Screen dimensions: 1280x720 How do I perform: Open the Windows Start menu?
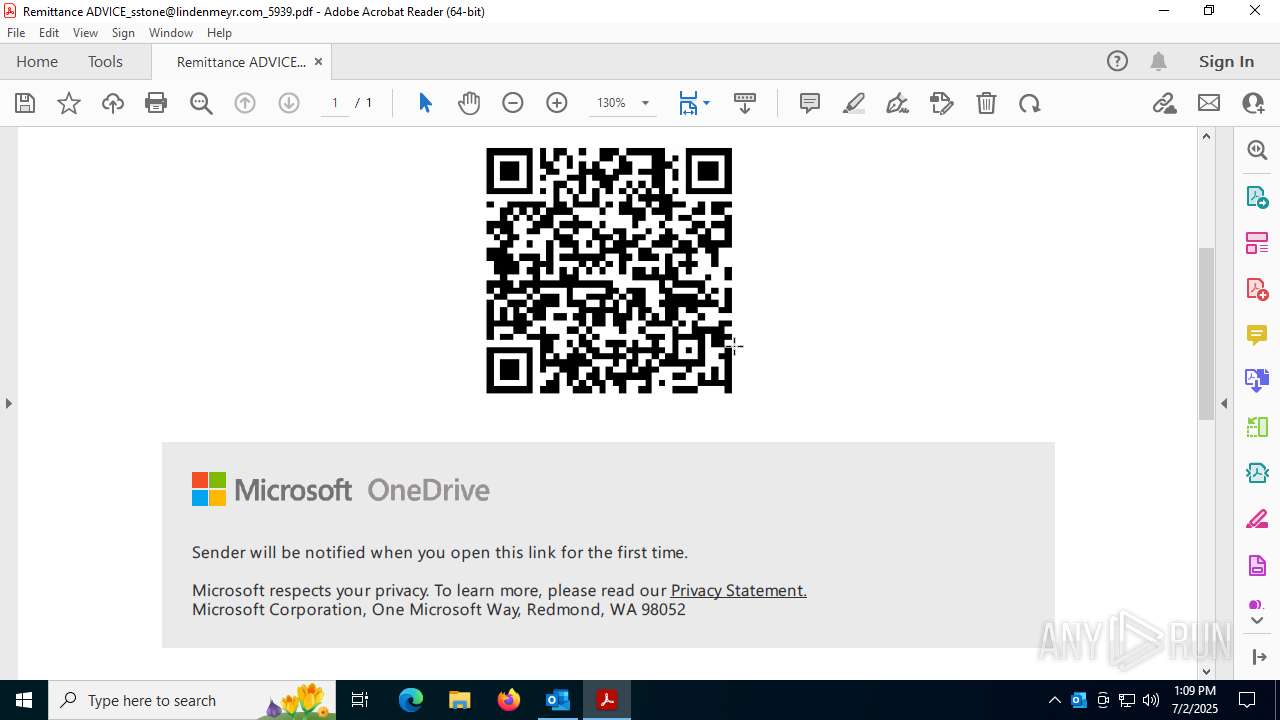pos(24,700)
